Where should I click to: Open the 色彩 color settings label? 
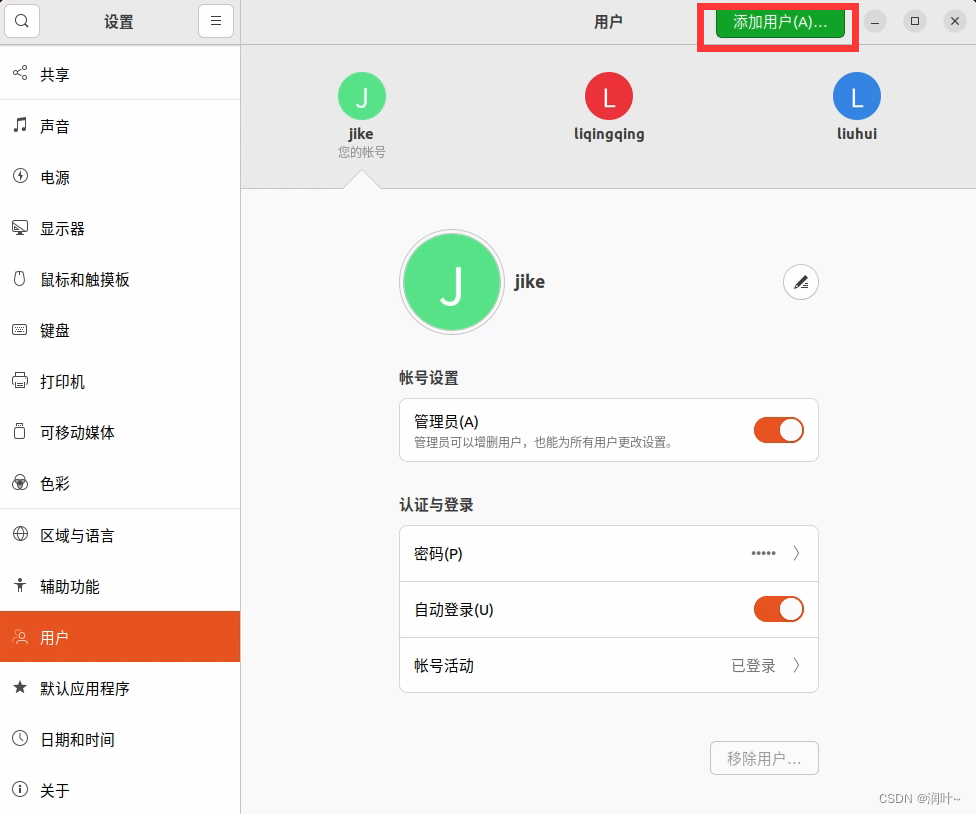point(55,484)
